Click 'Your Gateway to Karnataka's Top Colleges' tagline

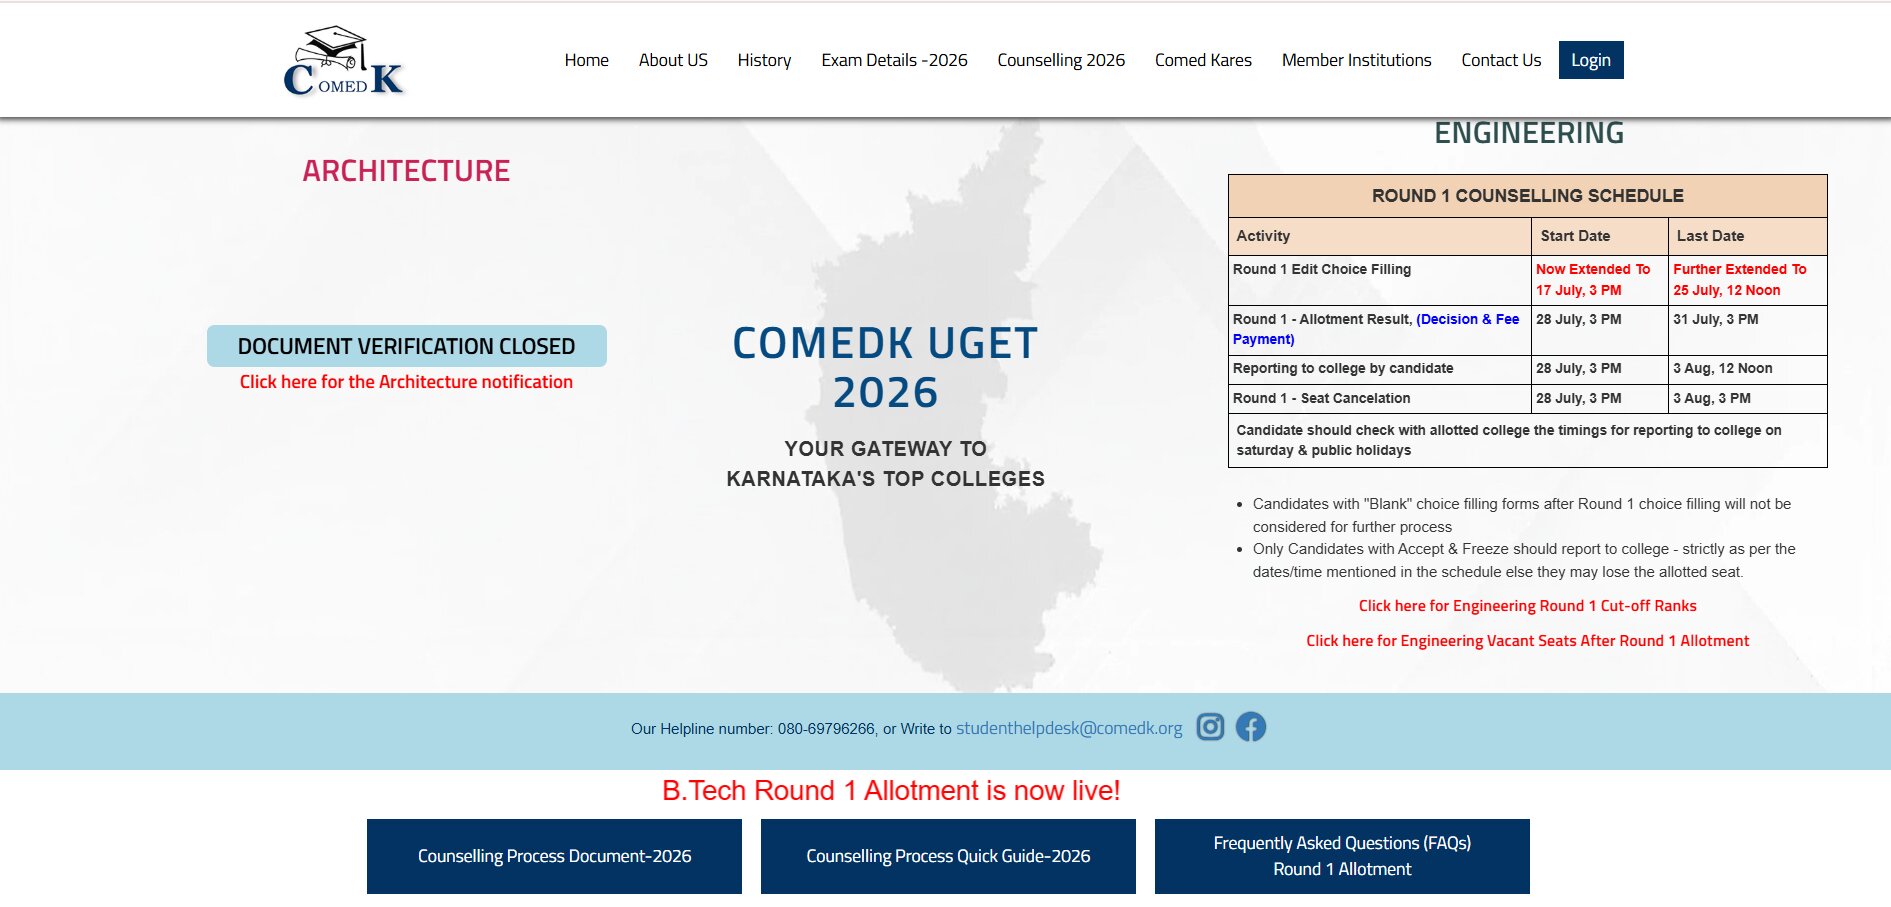[885, 464]
